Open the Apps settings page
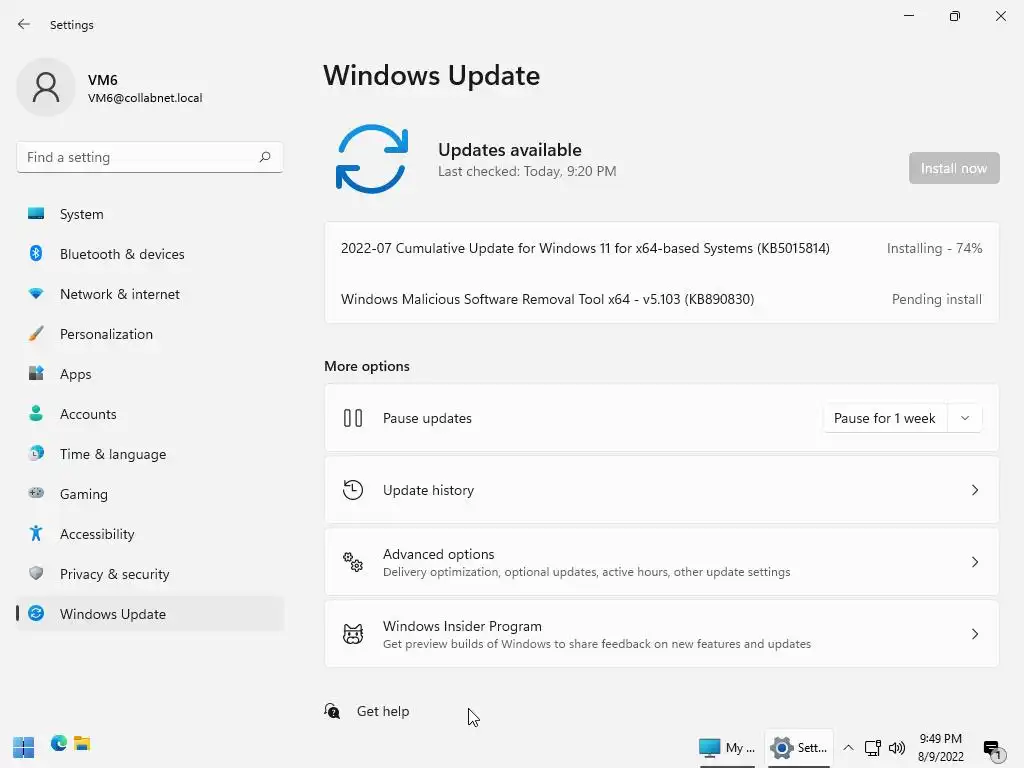Image resolution: width=1024 pixels, height=768 pixels. click(x=150, y=374)
